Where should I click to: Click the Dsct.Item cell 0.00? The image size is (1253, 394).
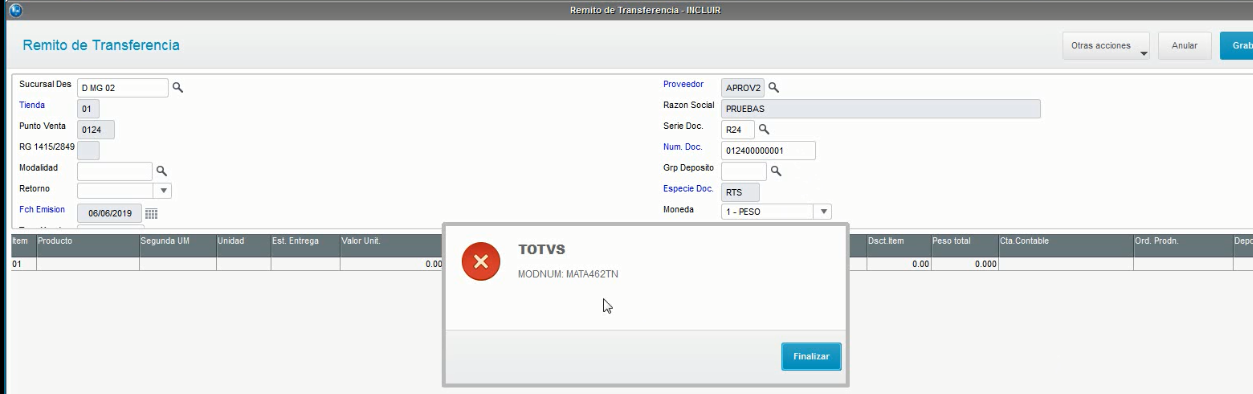point(898,264)
